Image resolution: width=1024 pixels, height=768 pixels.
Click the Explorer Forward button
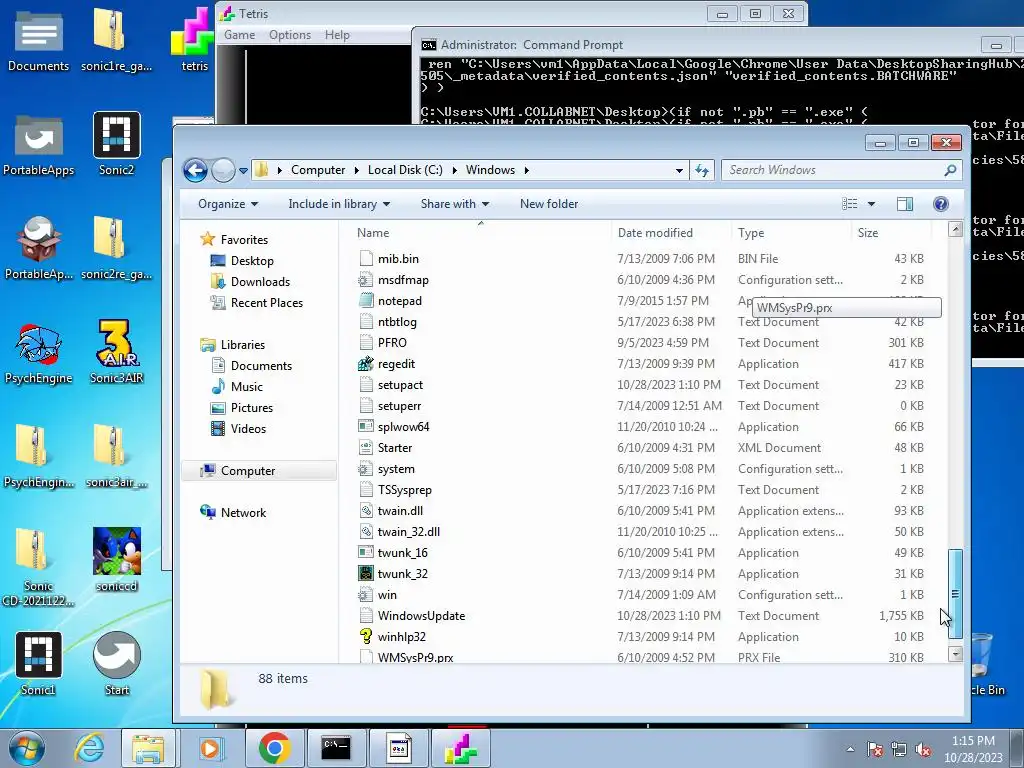(223, 170)
